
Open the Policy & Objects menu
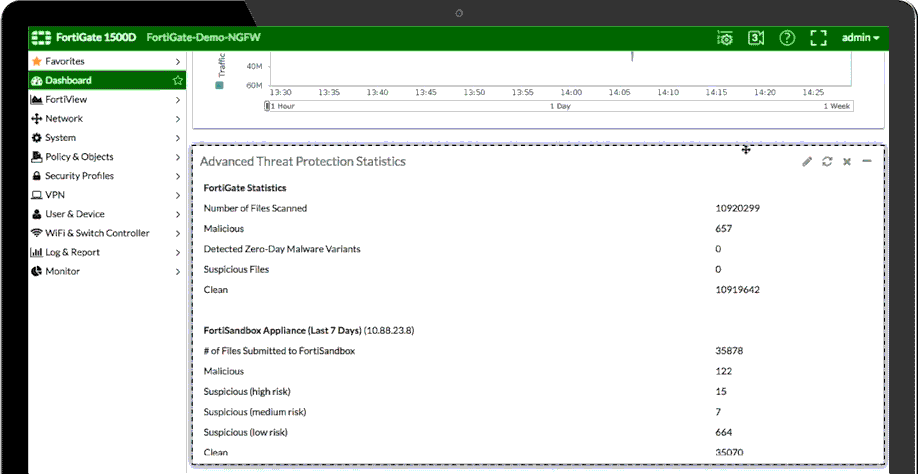click(x=107, y=157)
